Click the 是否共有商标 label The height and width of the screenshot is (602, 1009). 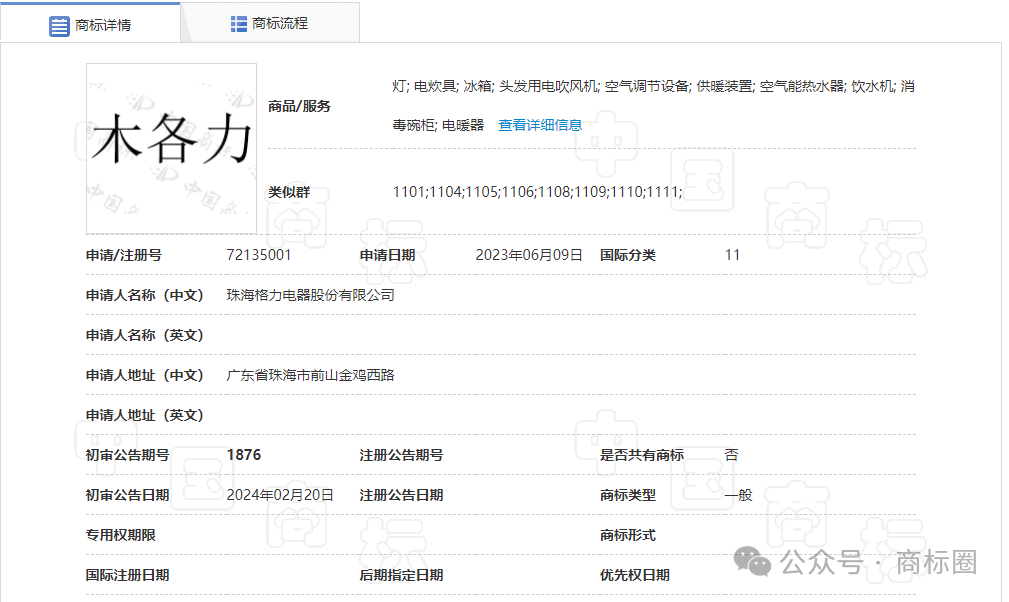point(642,455)
